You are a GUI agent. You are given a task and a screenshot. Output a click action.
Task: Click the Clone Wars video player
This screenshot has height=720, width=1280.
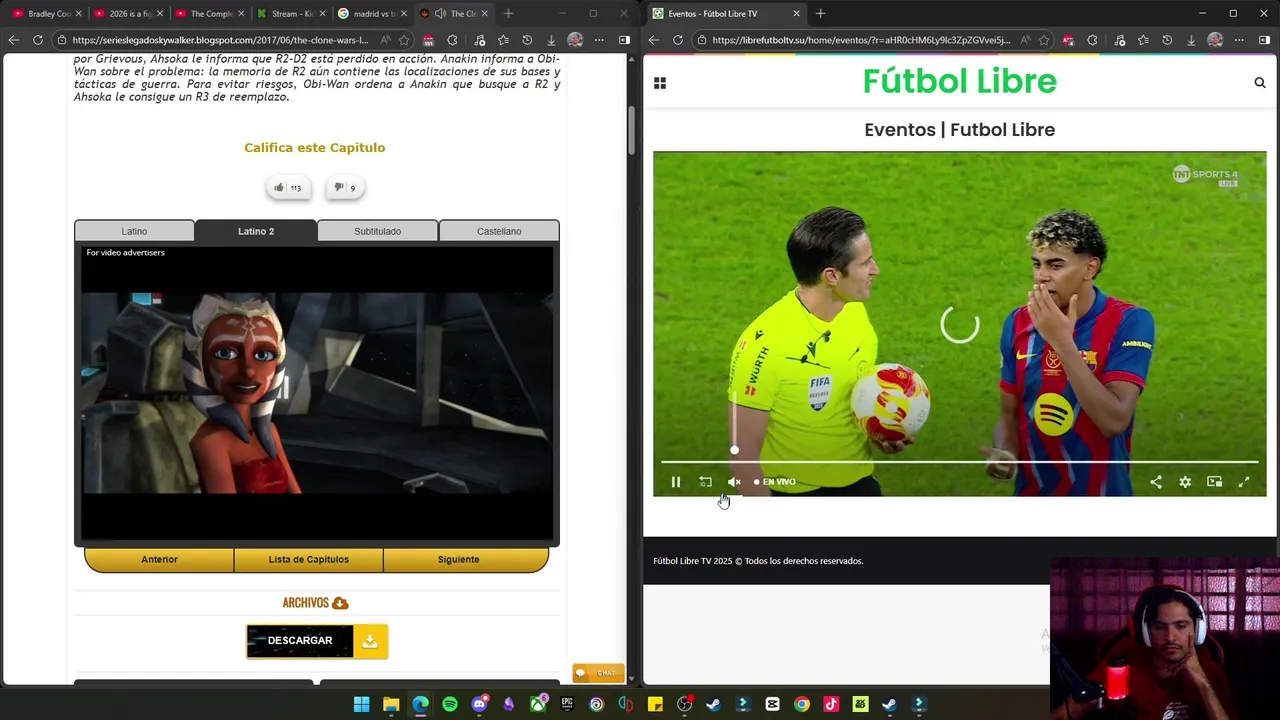click(317, 393)
